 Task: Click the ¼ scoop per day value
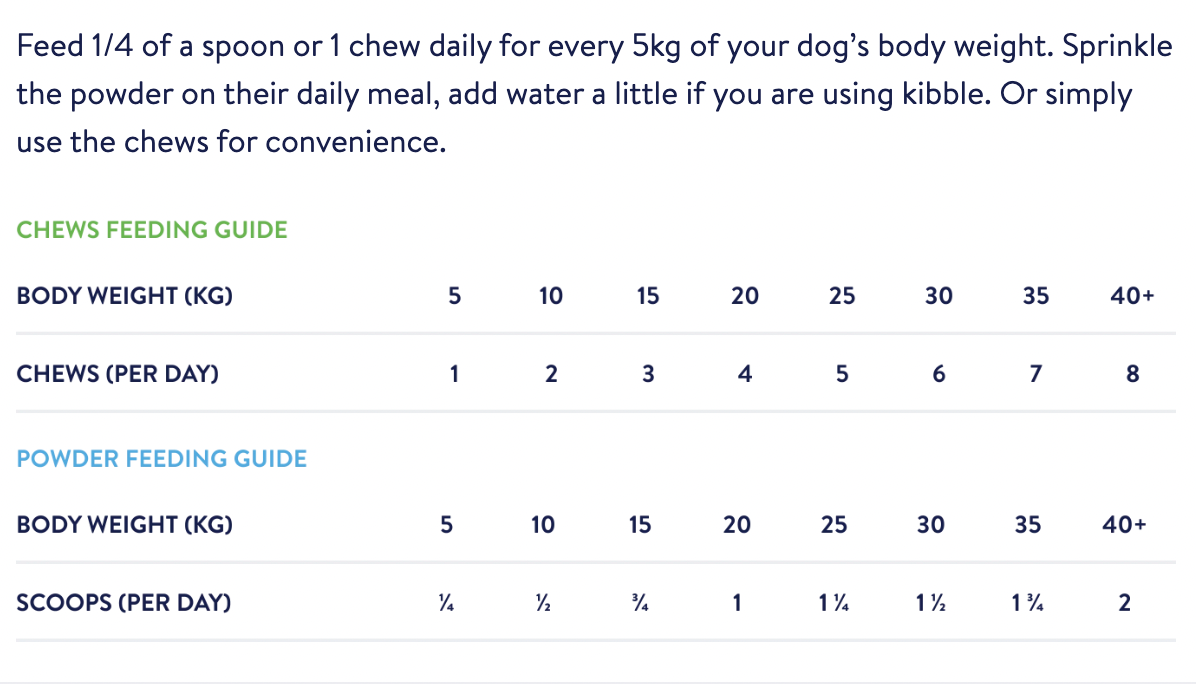tap(446, 603)
